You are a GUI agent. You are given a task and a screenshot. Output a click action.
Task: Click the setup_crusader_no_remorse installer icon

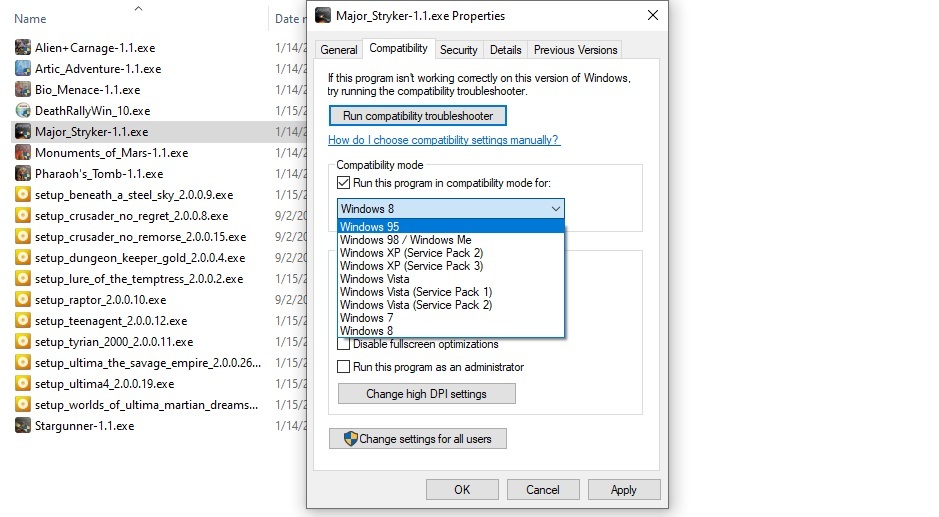23,236
